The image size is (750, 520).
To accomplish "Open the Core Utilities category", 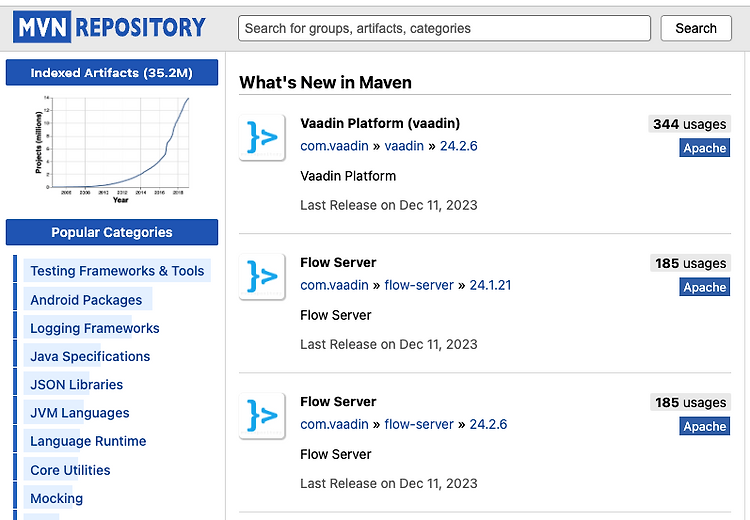I will click(x=70, y=470).
